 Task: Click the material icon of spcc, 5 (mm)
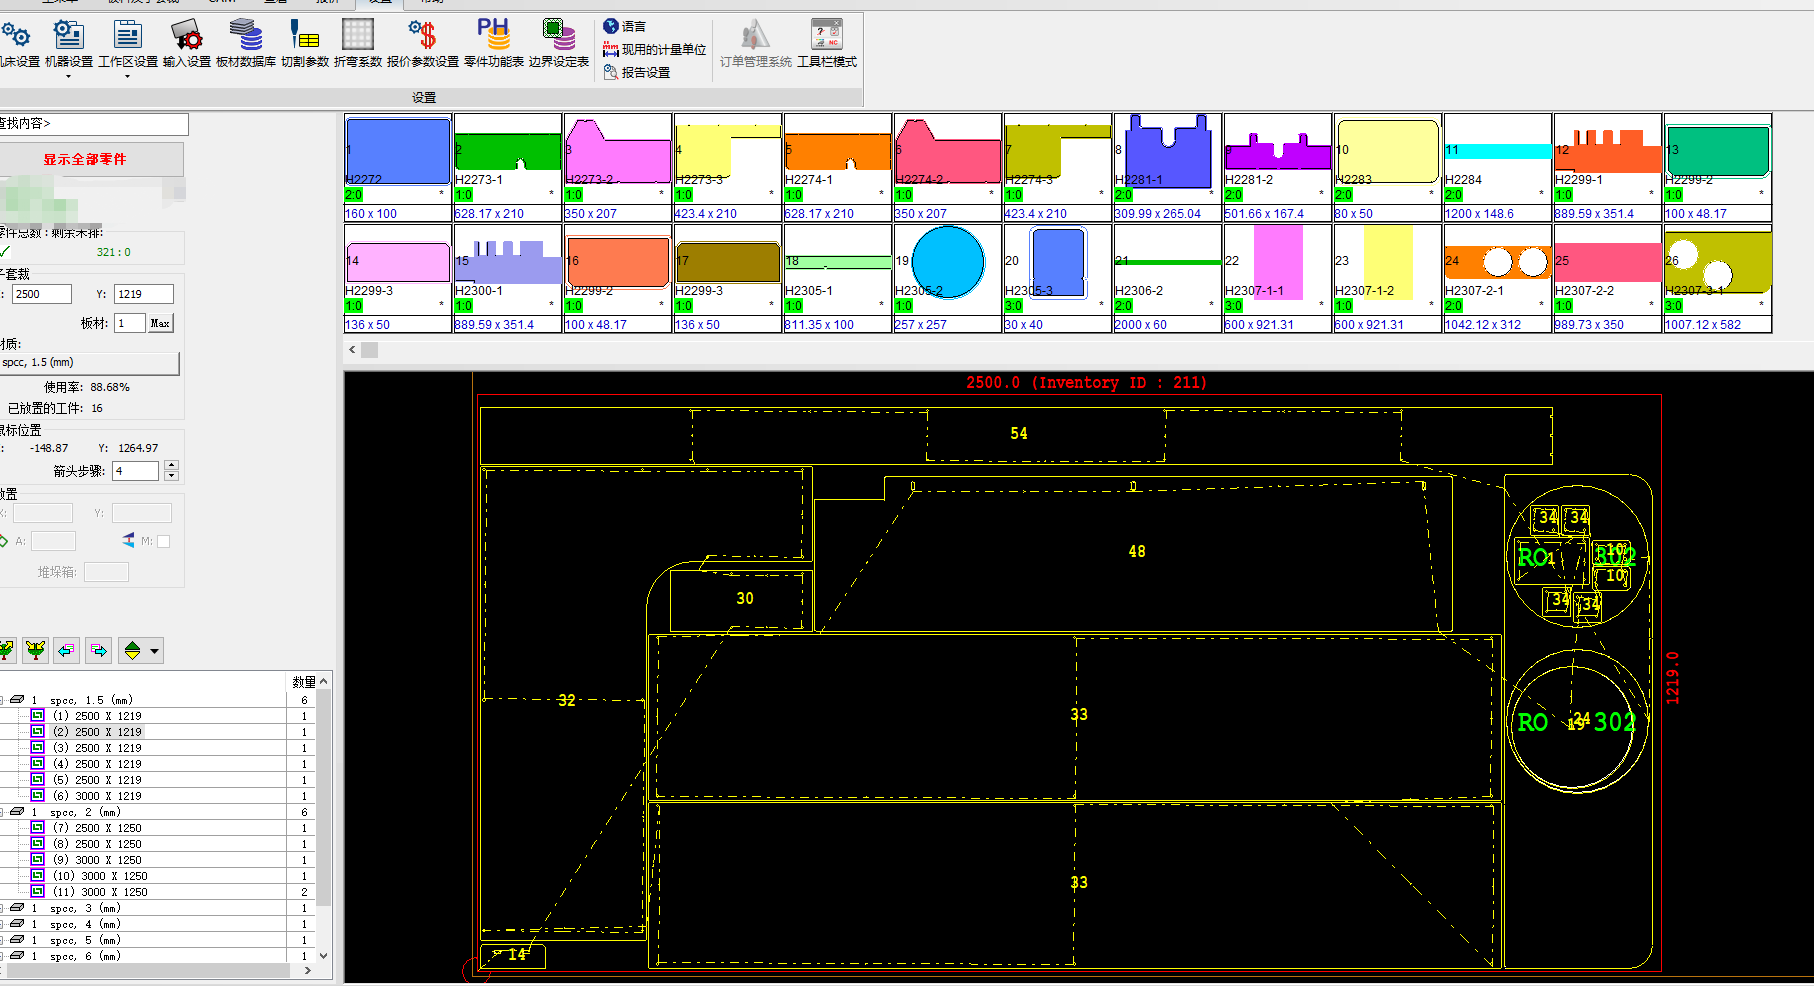click(x=17, y=940)
